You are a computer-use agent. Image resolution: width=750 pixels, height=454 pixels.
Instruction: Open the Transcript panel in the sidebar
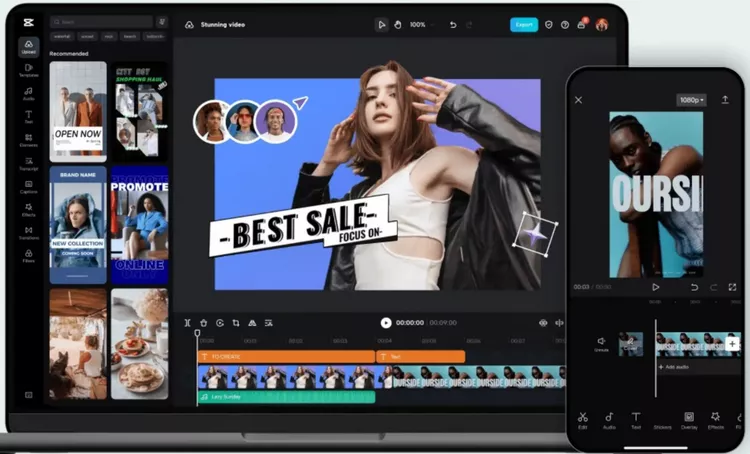pos(29,164)
